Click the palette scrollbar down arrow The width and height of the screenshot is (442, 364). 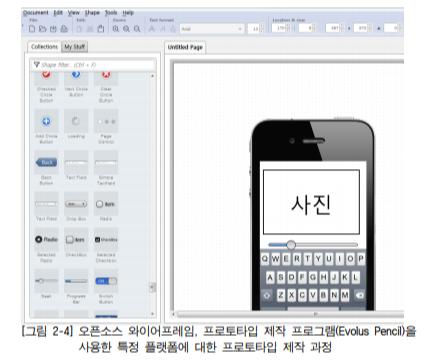(x=152, y=314)
